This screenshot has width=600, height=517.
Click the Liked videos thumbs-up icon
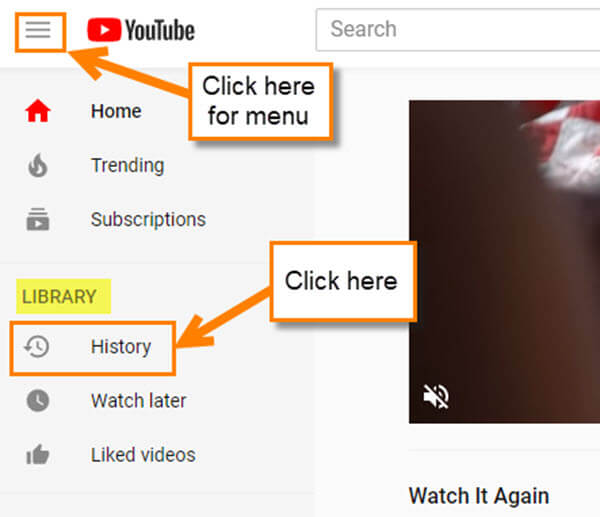[x=38, y=454]
